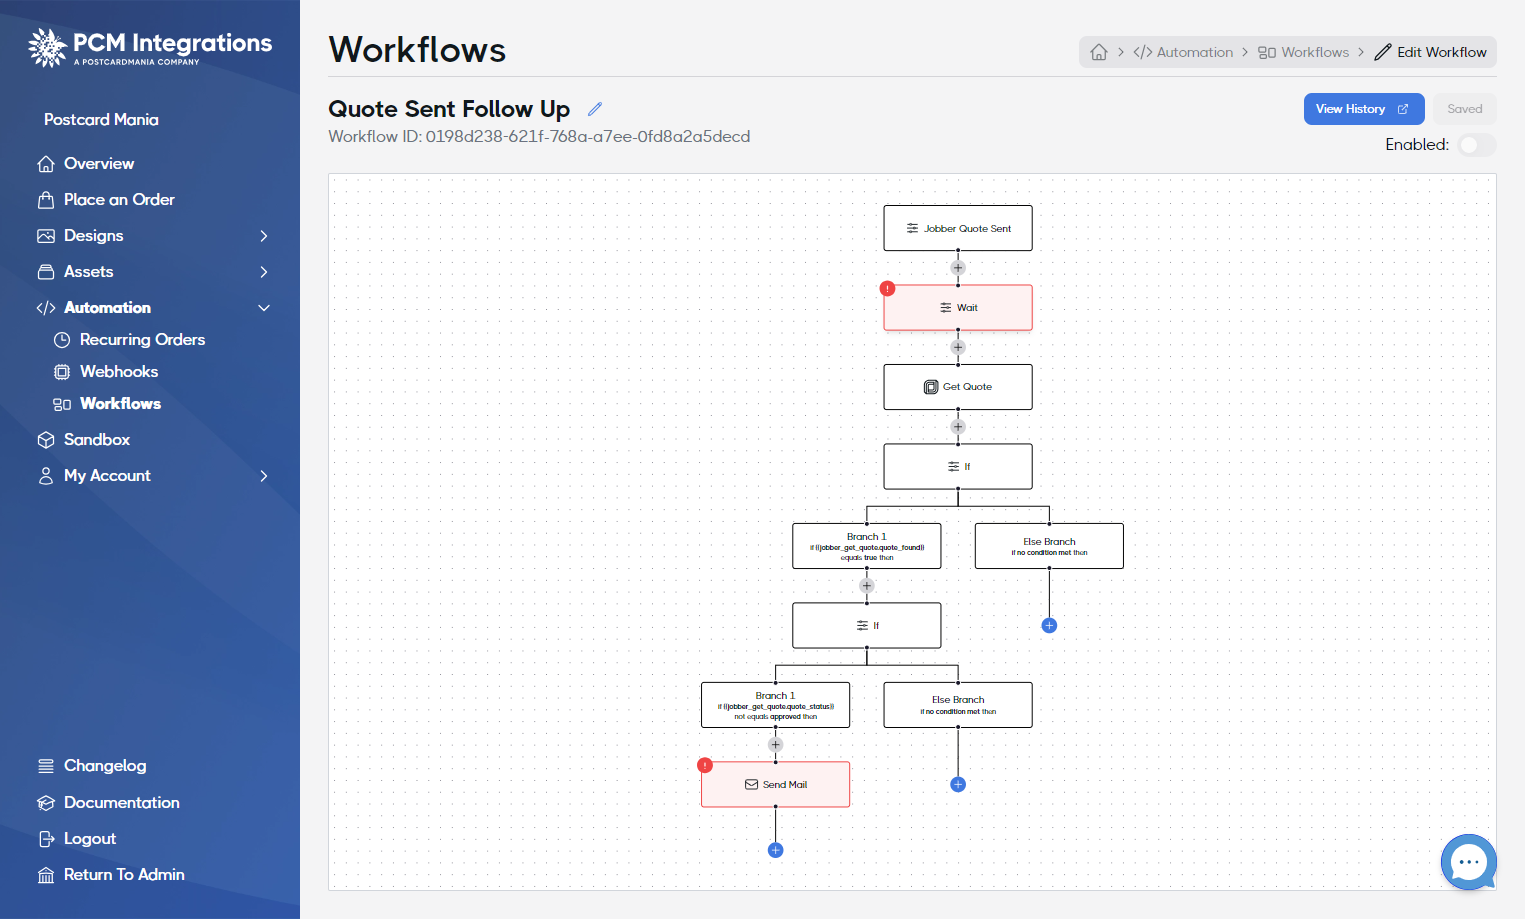Select the Jobber Quote Sent trigger node

[958, 228]
